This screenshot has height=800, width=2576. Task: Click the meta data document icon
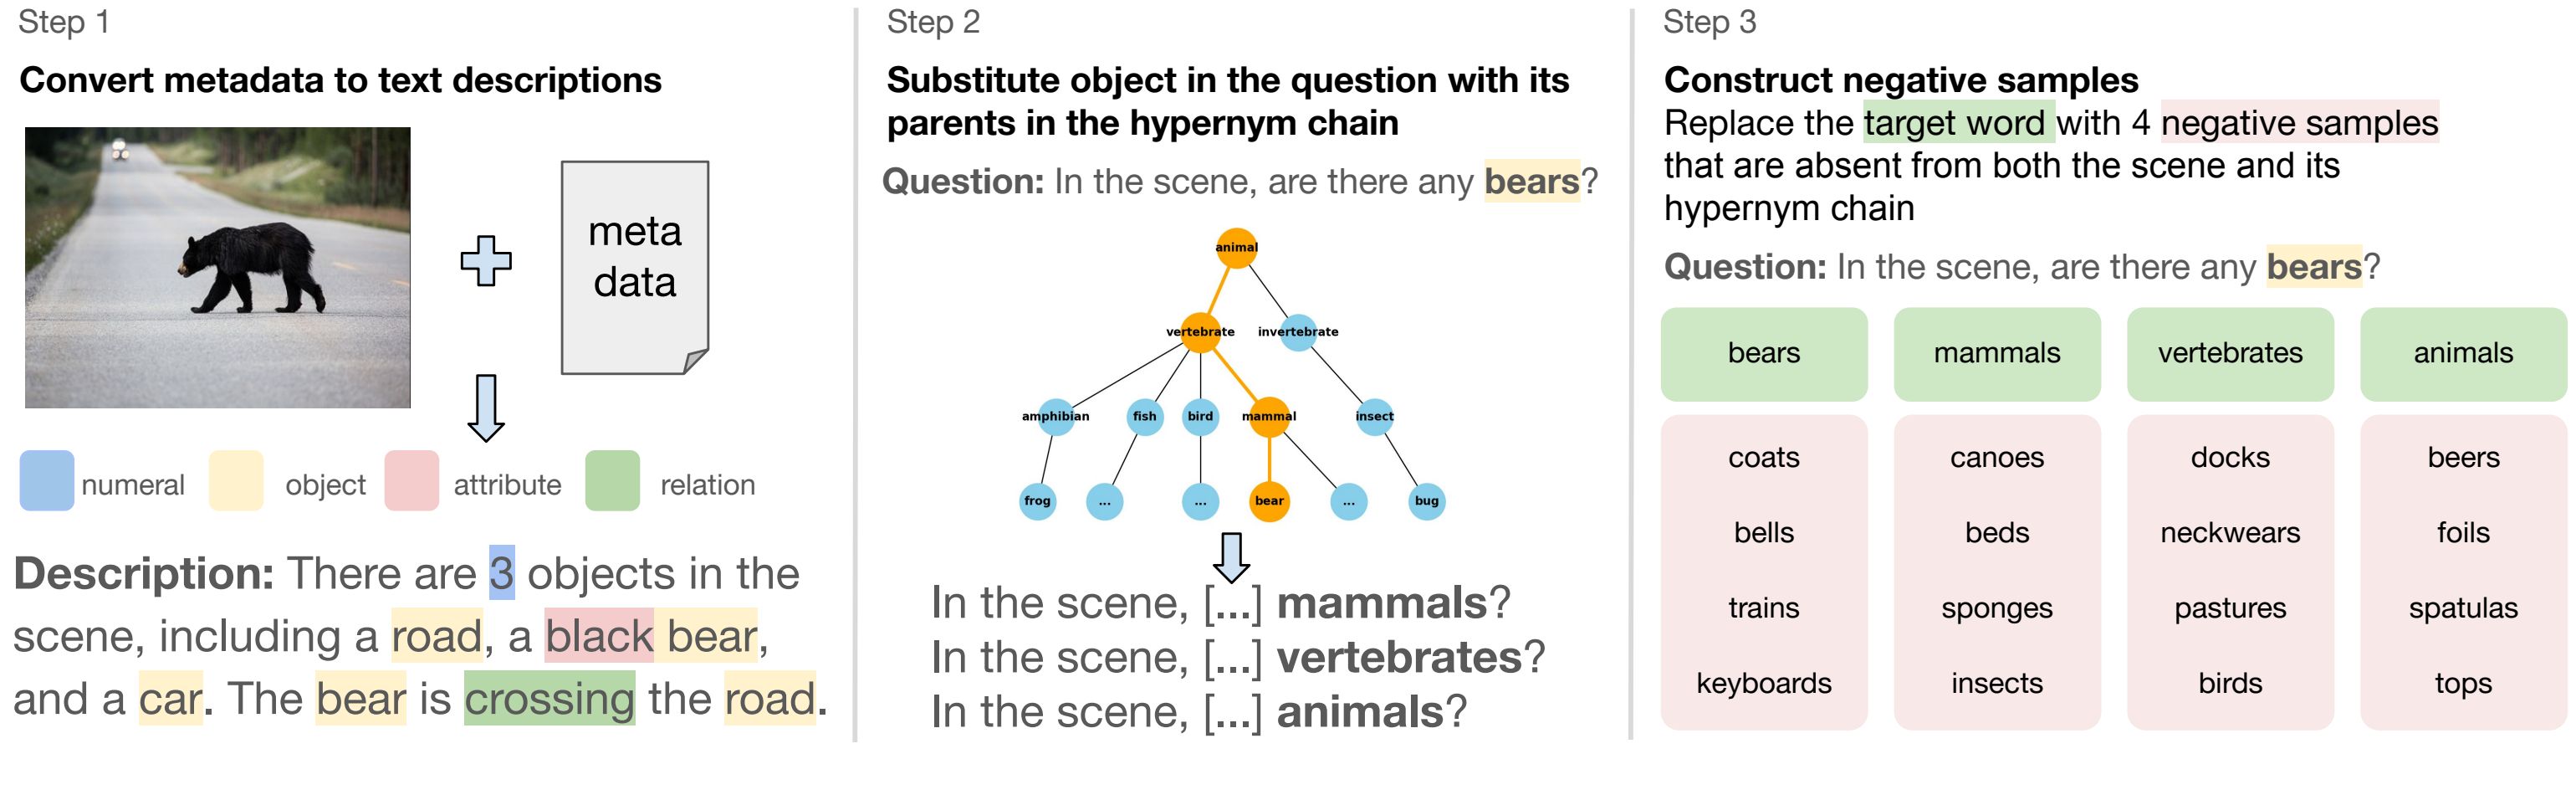tap(635, 268)
